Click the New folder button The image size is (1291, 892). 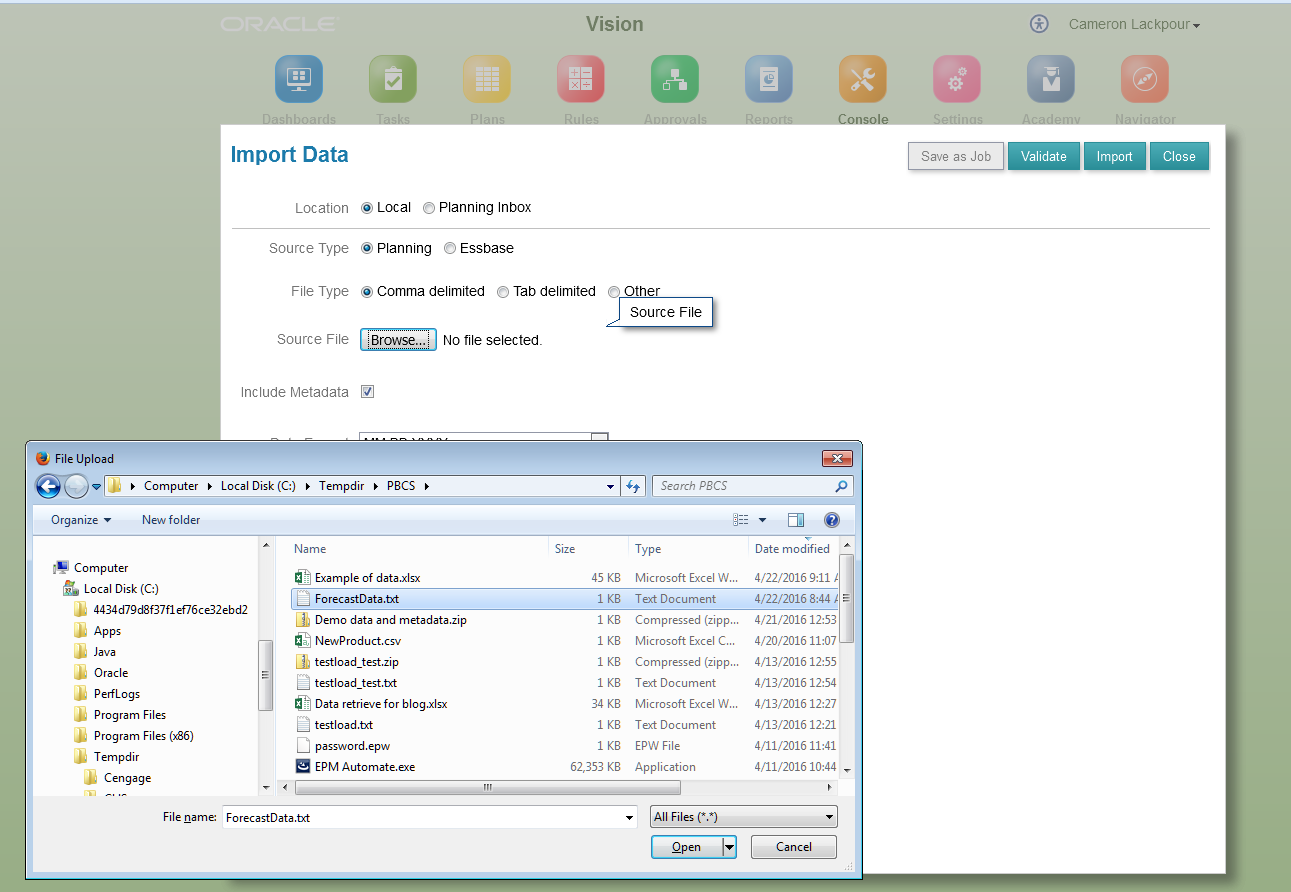[171, 520]
